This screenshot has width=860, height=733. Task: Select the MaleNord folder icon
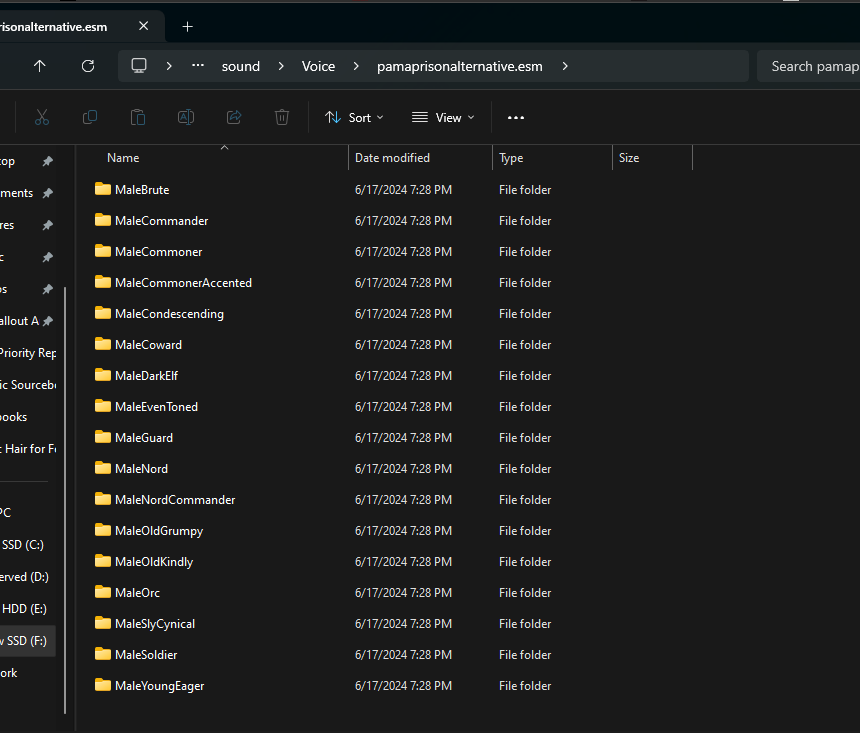(103, 468)
